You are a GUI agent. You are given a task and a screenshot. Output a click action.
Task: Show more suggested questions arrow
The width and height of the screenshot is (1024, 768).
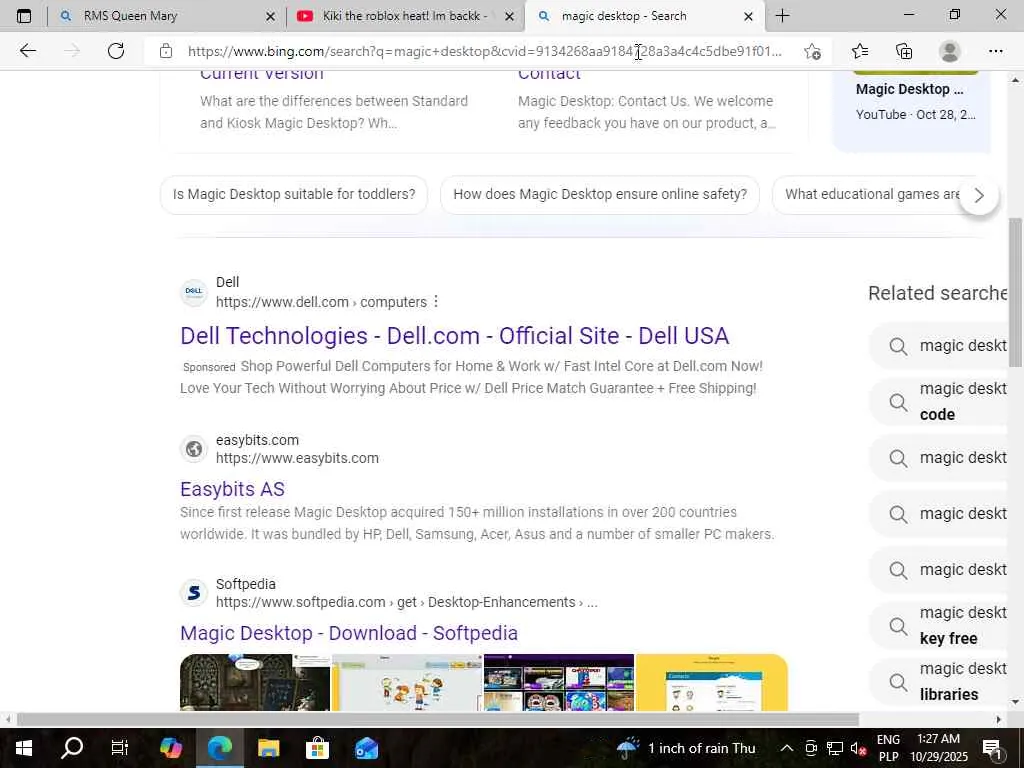pyautogui.click(x=978, y=195)
